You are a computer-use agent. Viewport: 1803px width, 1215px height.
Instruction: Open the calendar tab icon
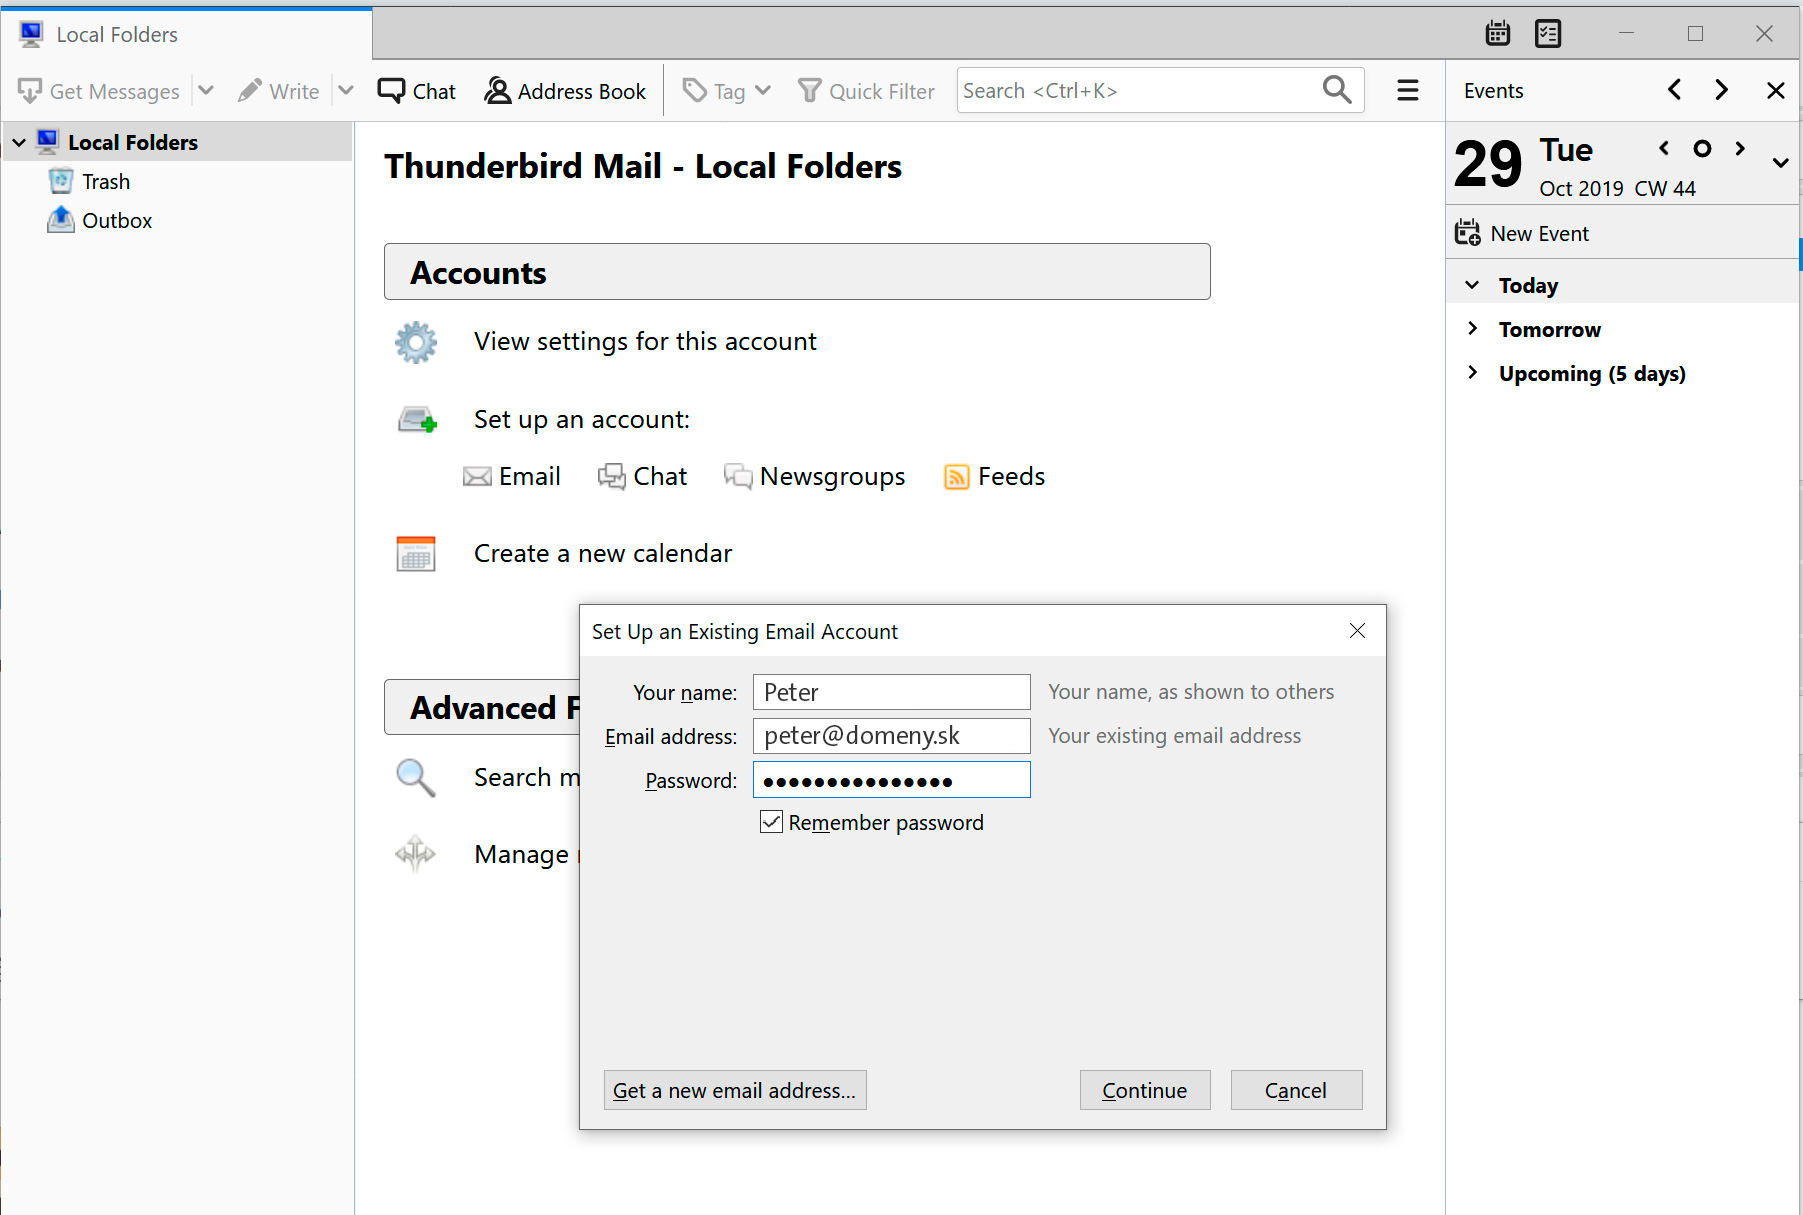point(1497,34)
